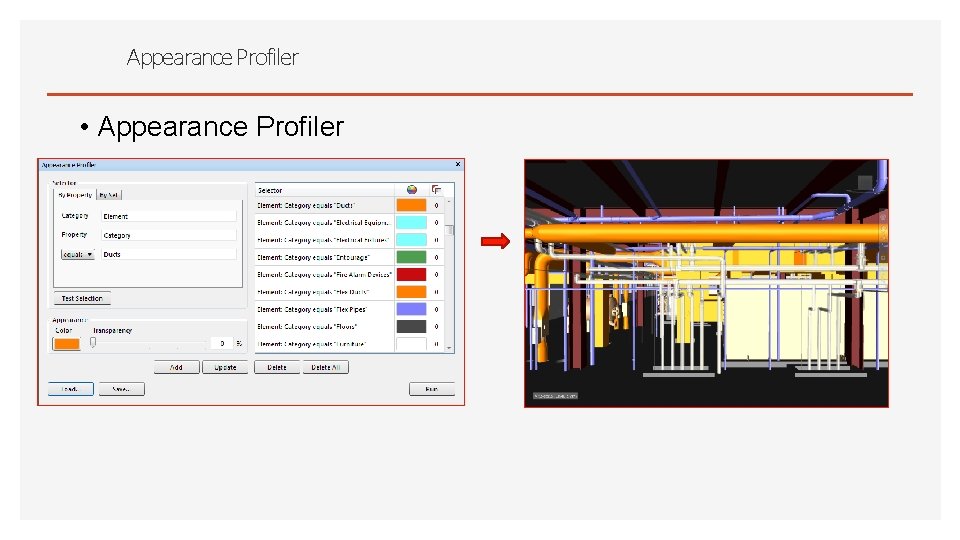Screen dimensions: 960x540
Task: Click the Property field containing Category
Action: 168,235
